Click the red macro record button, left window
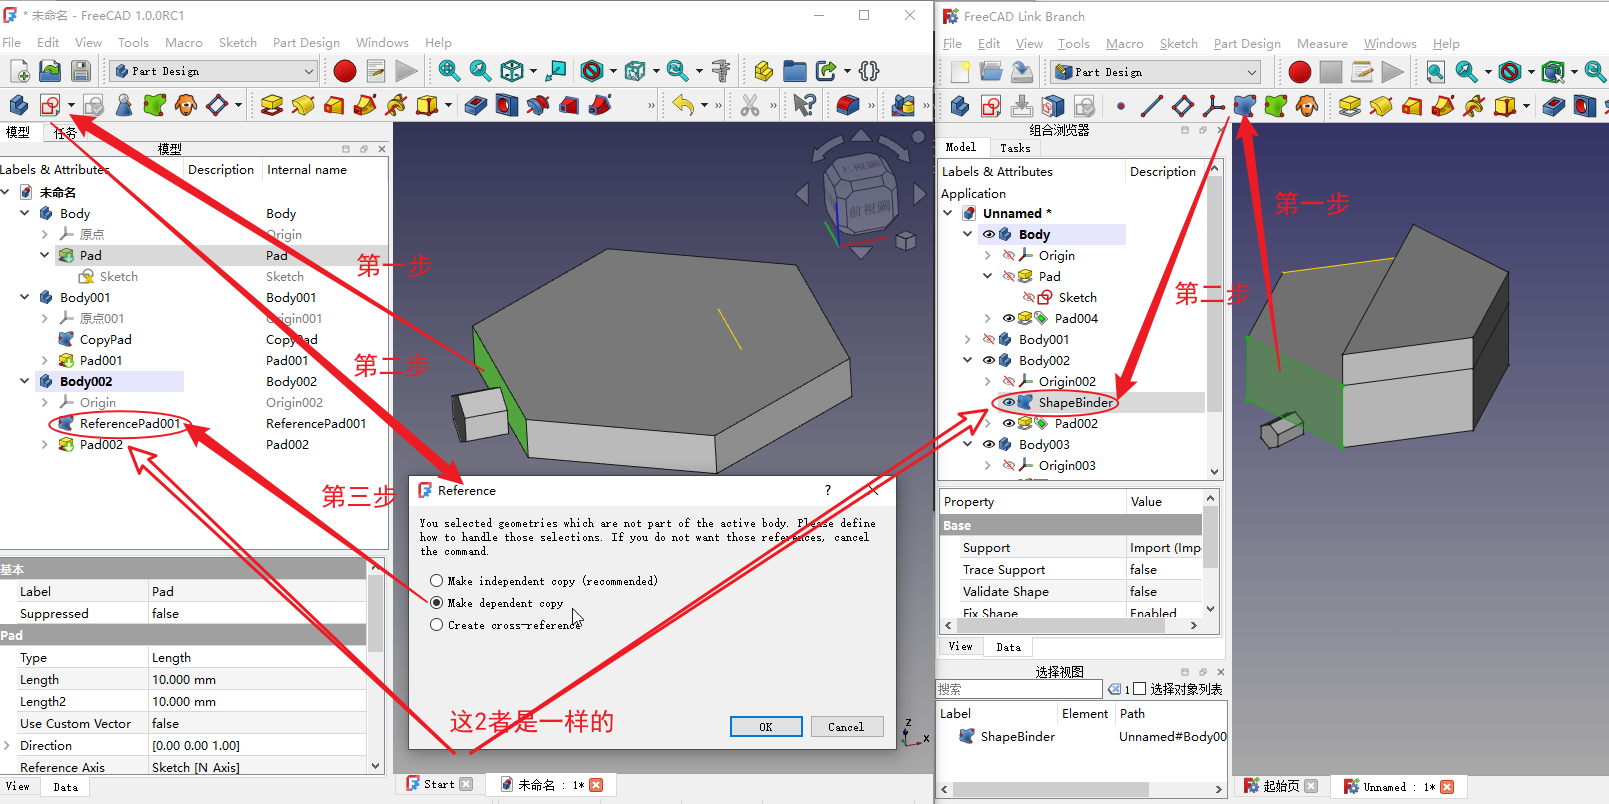 tap(345, 71)
